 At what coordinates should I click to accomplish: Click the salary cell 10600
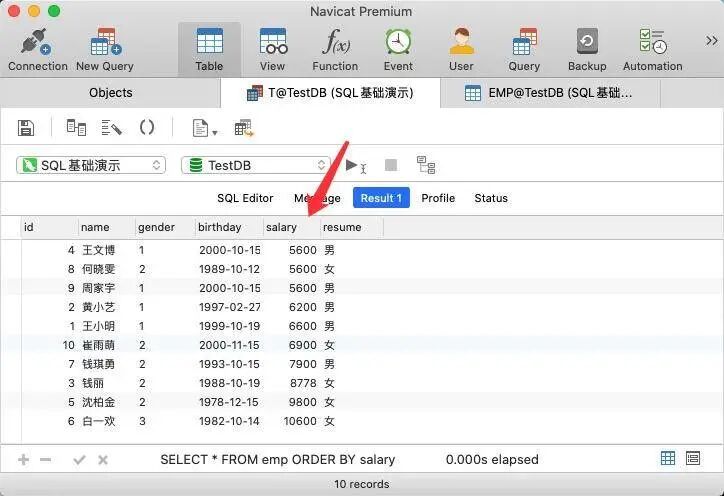coord(300,421)
